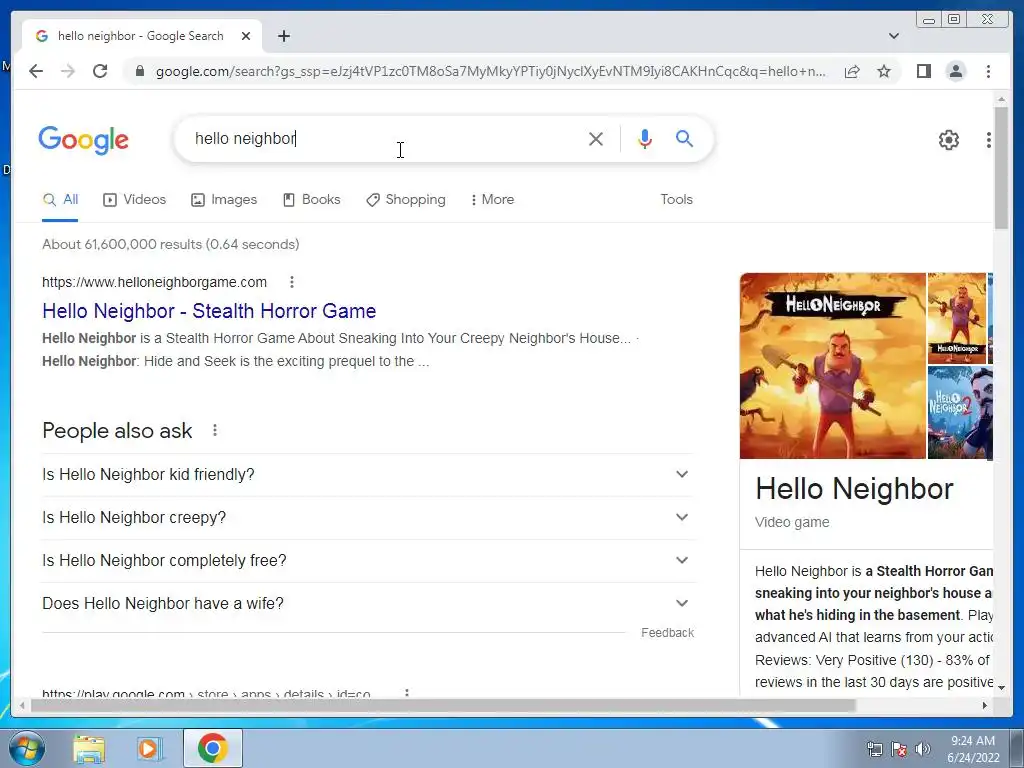
Task: Open a new tab with plus button
Action: (x=283, y=36)
